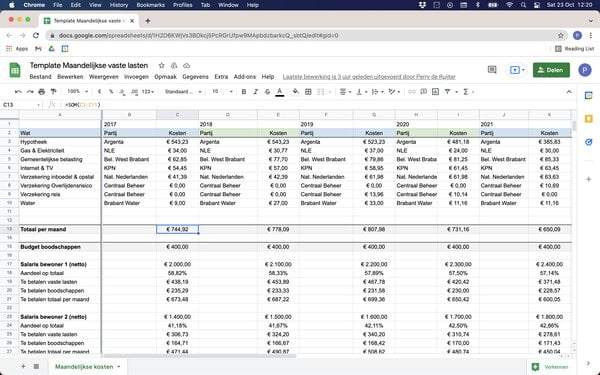Click the Verkennen explore button
The width and height of the screenshot is (600, 375).
(x=551, y=367)
